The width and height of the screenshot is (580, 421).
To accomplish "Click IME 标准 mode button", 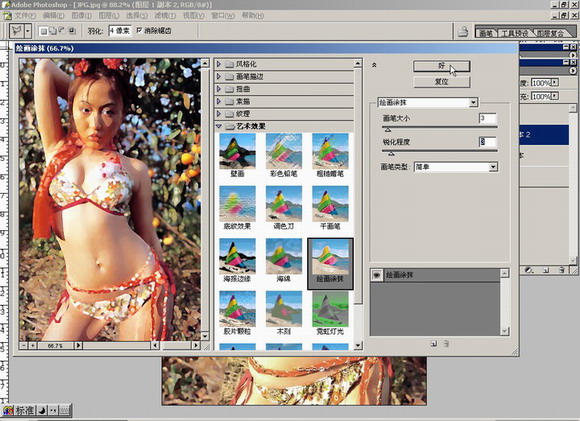I will tap(25, 410).
